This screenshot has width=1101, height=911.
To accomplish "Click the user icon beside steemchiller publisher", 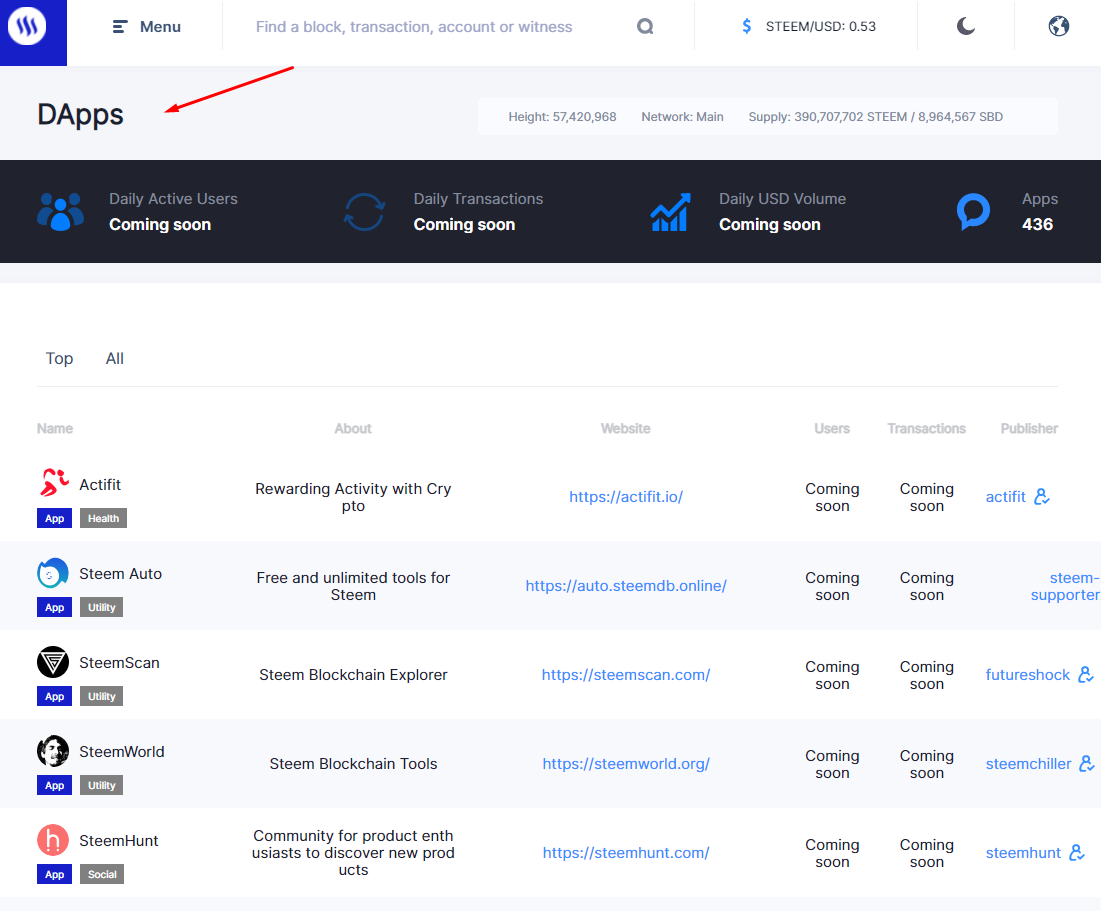I will point(1087,763).
